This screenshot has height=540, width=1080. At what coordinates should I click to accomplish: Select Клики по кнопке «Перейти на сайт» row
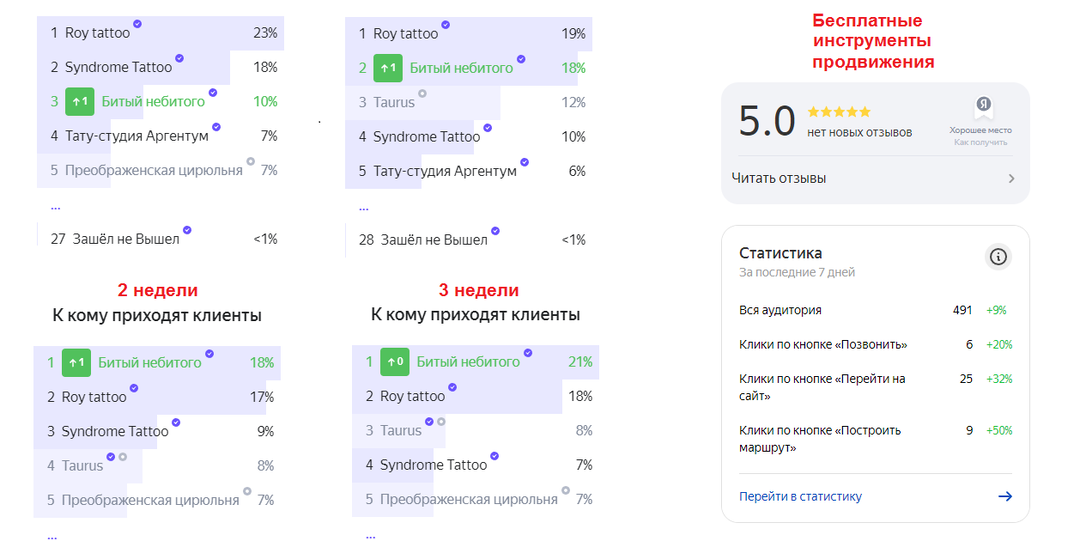875,388
